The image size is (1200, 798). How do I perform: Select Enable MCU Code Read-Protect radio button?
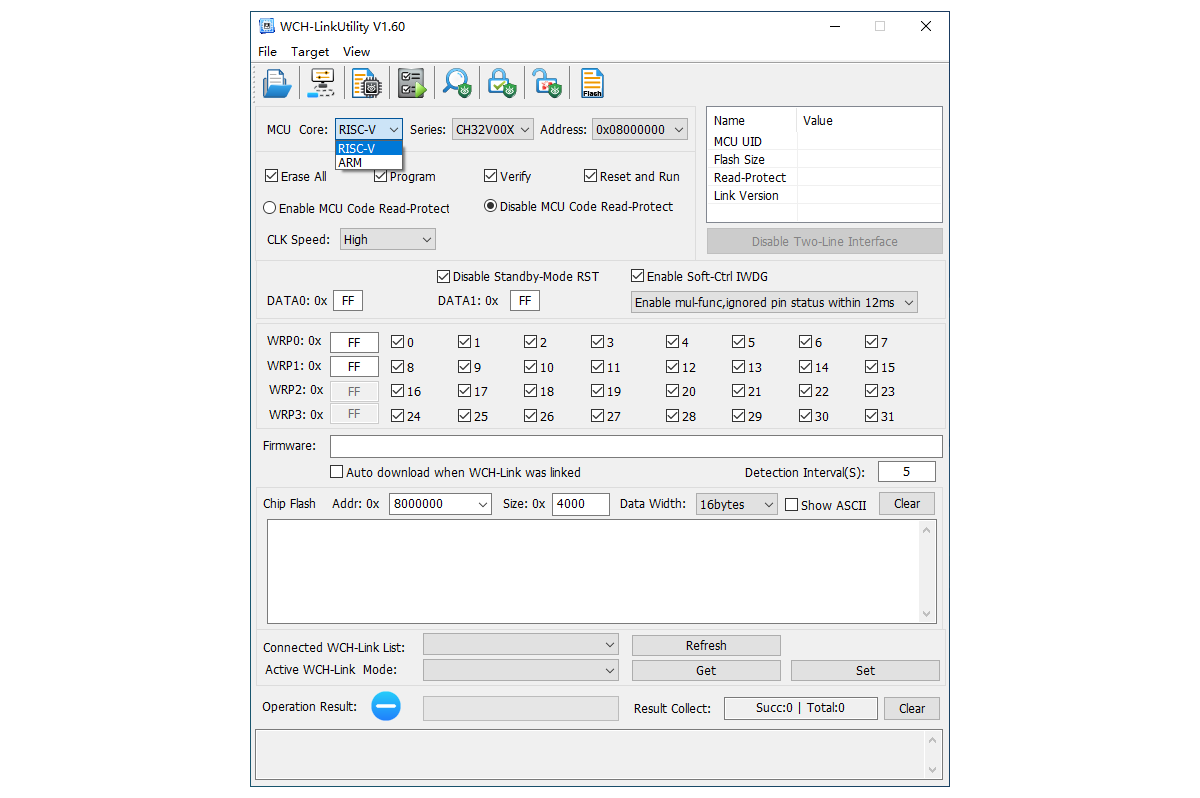pos(270,208)
